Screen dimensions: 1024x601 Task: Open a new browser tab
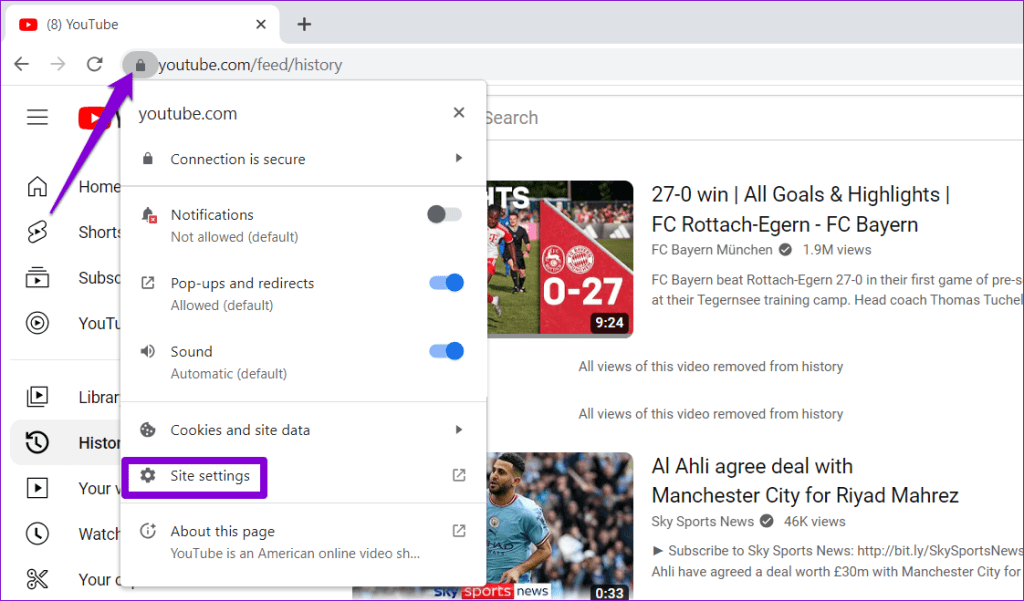(304, 24)
